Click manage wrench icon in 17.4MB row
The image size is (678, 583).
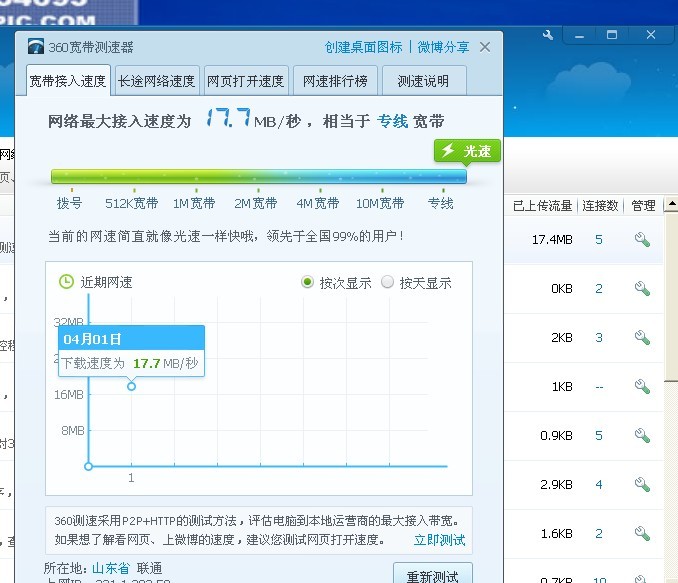642,240
